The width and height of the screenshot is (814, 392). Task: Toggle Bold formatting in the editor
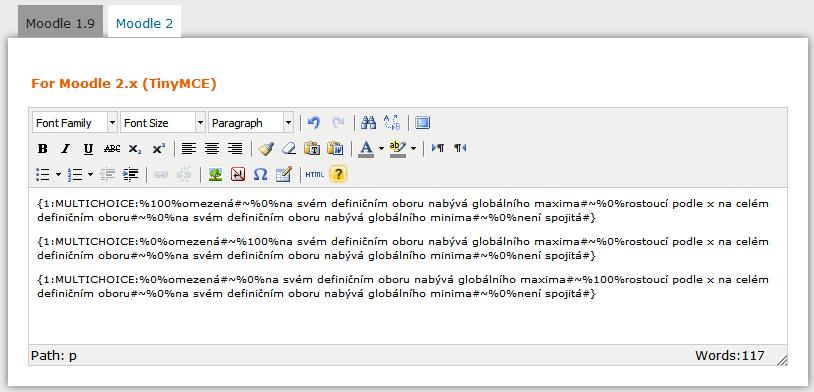(x=43, y=148)
